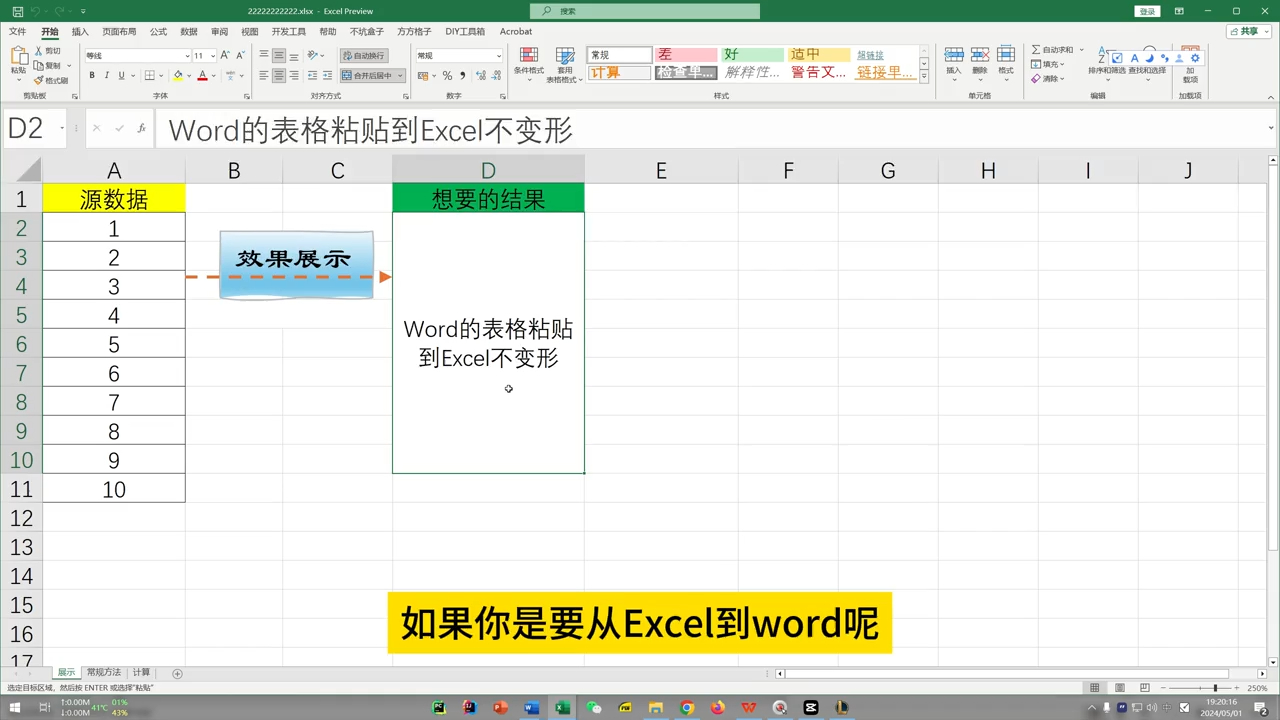Switch to the 插入 ribbon tab

pyautogui.click(x=80, y=31)
